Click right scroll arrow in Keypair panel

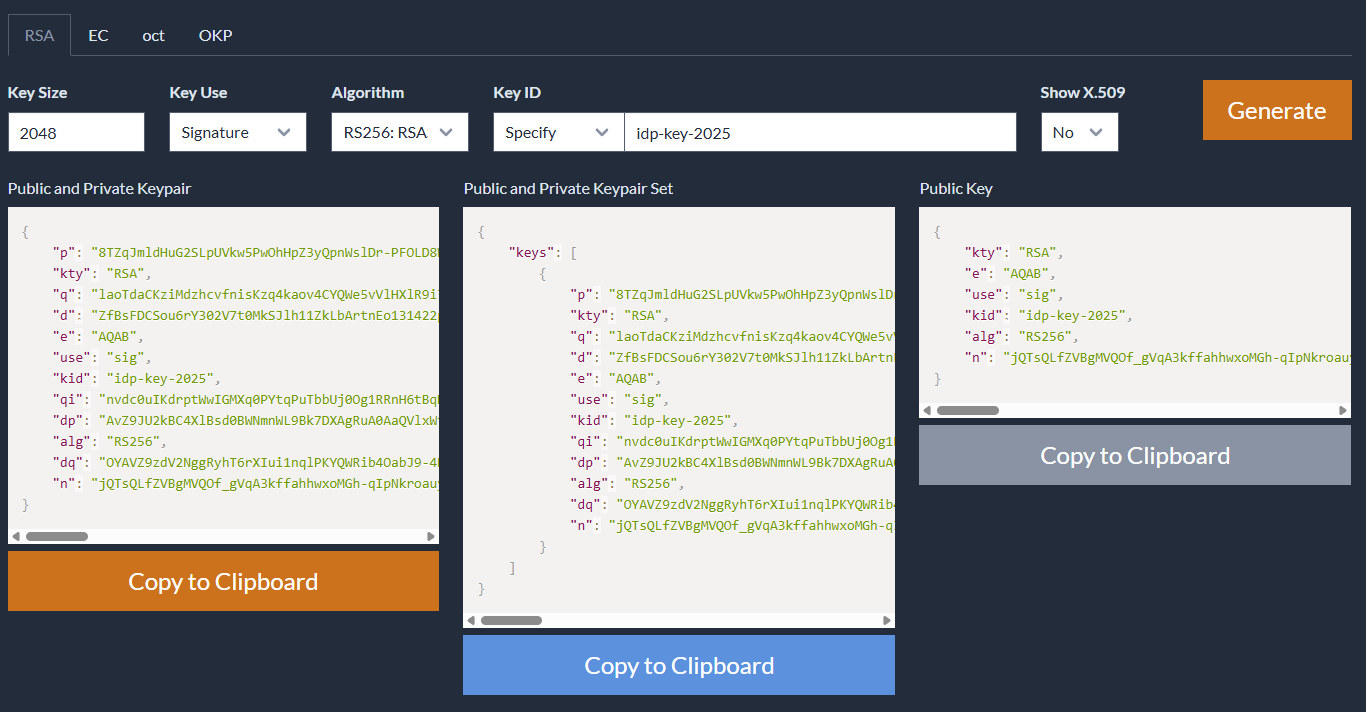[x=431, y=536]
